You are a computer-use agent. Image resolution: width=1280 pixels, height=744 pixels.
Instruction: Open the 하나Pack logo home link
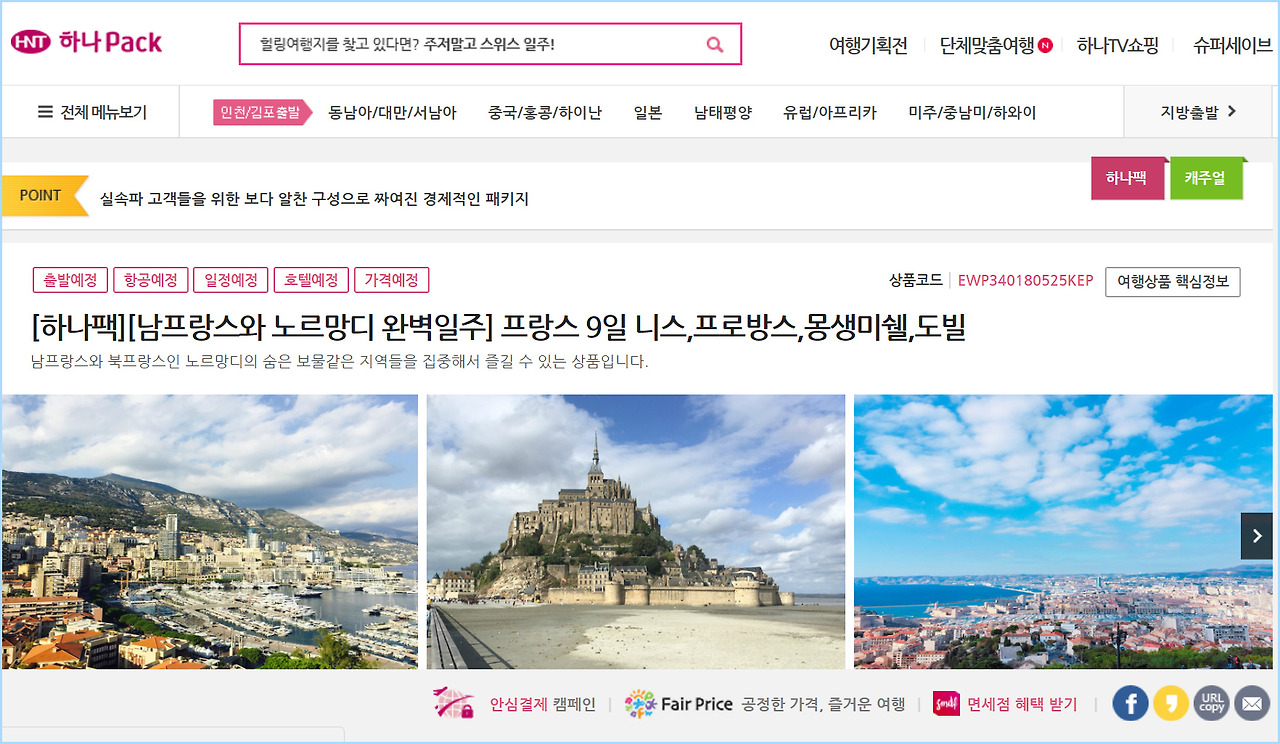click(86, 42)
